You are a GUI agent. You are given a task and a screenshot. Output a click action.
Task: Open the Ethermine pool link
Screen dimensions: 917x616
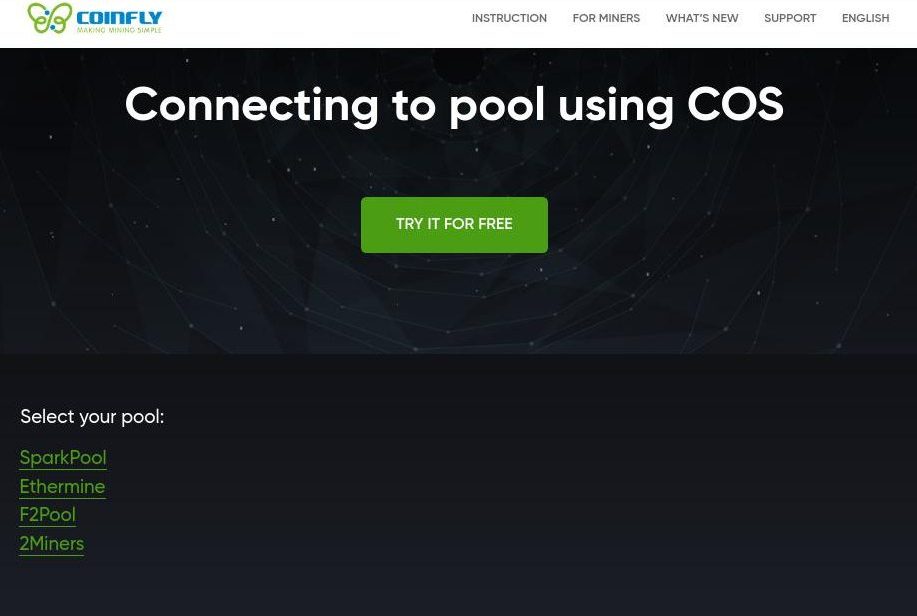coord(62,486)
